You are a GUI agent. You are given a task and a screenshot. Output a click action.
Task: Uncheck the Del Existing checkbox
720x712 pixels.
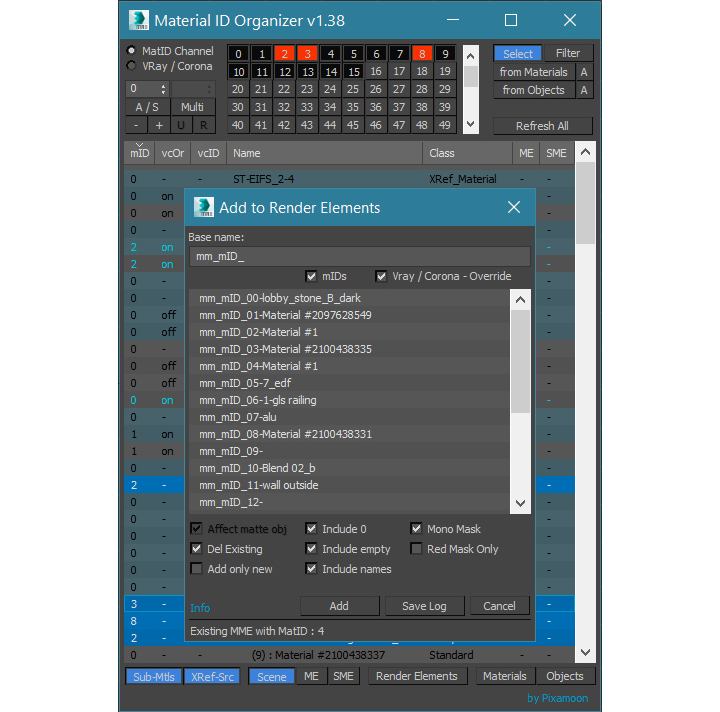click(x=196, y=549)
